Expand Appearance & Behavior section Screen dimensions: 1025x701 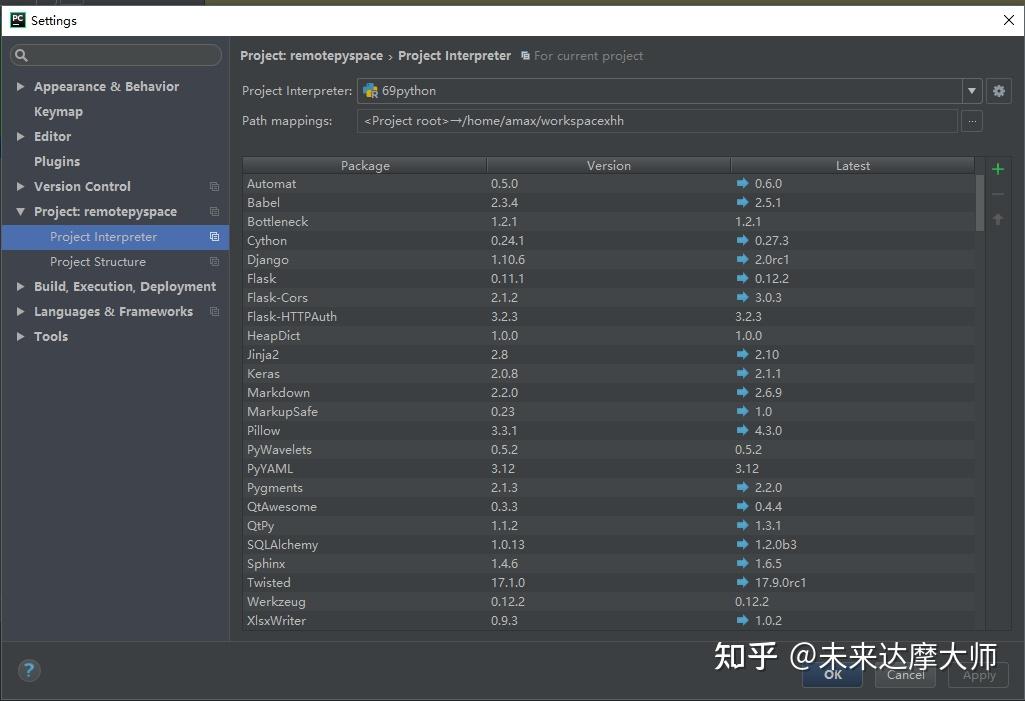coord(20,86)
